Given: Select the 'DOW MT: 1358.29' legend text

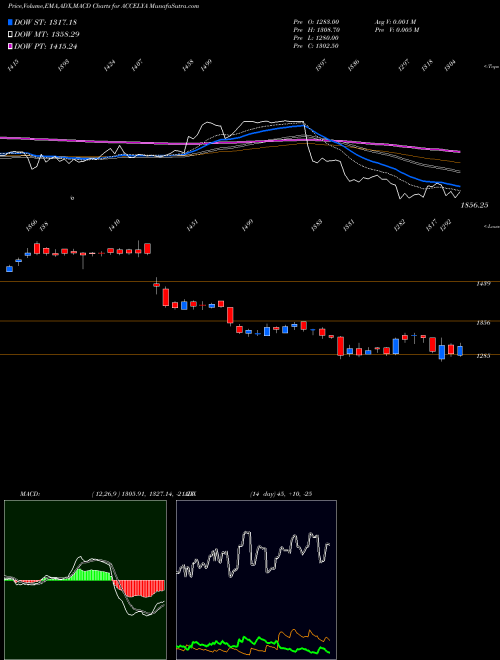Looking at the screenshot, I should pos(47,34).
